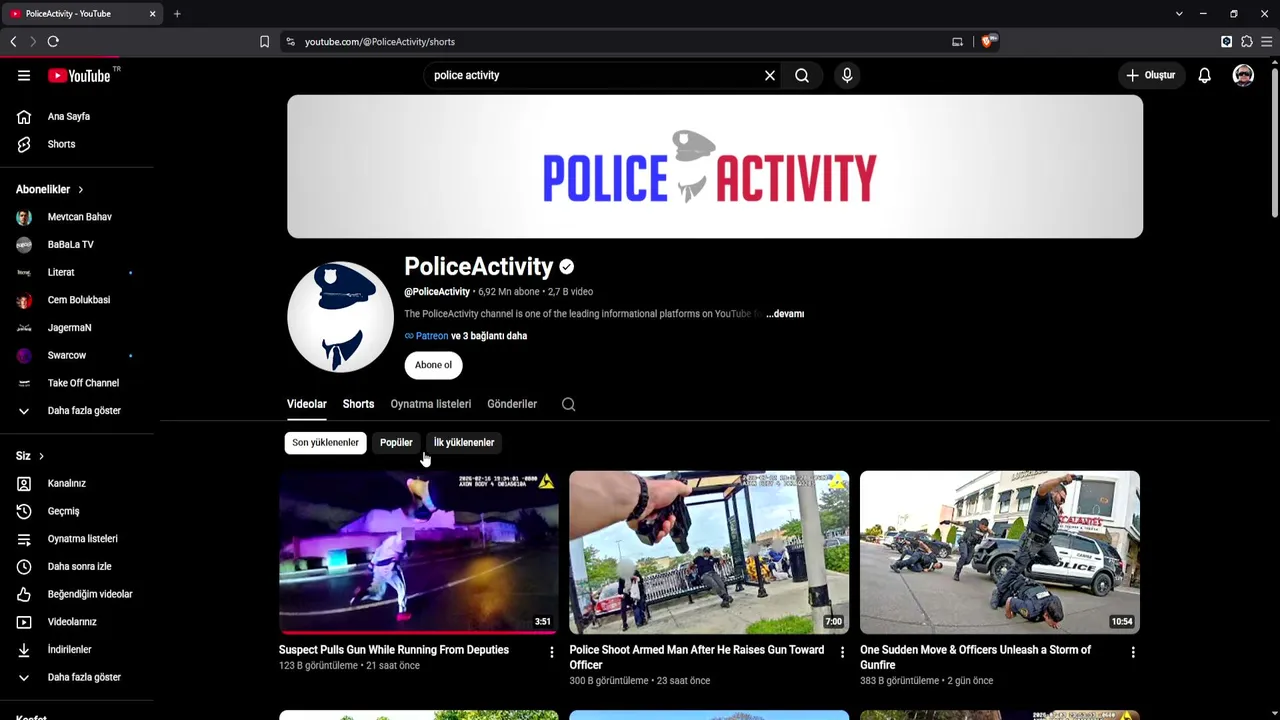
Task: Start voice search with the microphone
Action: [847, 75]
